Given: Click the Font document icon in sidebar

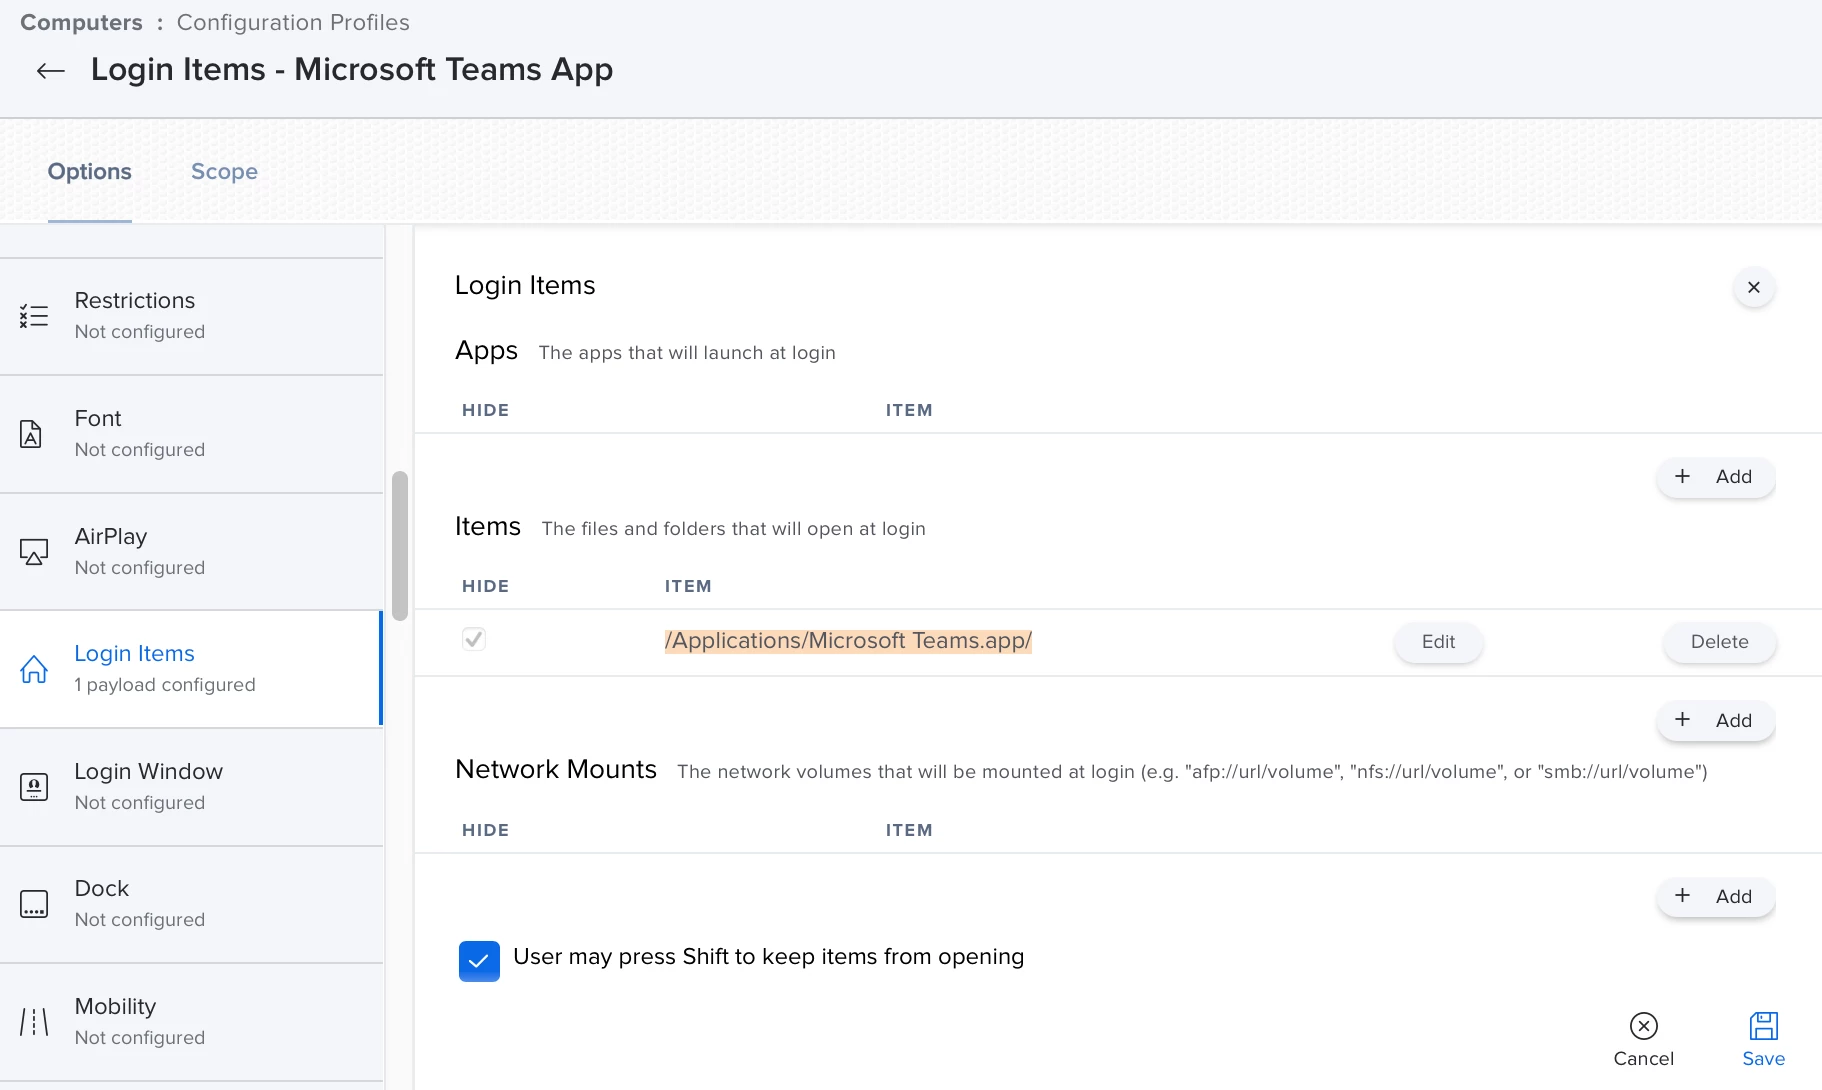Looking at the screenshot, I should pos(31,434).
